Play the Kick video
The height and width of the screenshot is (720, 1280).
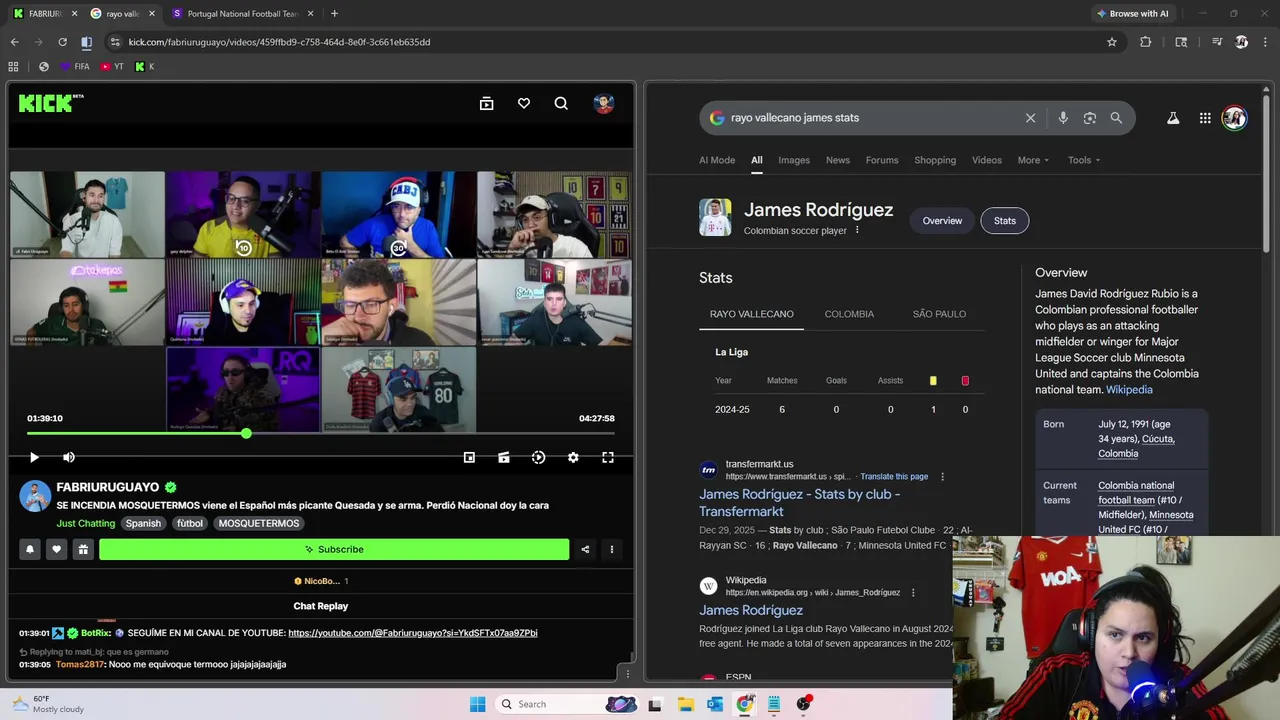[x=34, y=457]
